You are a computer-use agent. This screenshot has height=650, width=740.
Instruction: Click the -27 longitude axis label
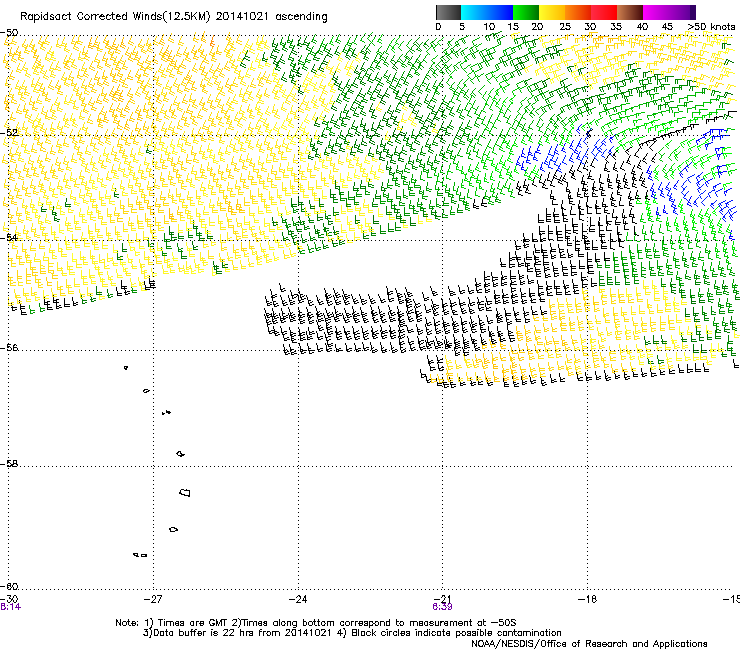153,599
